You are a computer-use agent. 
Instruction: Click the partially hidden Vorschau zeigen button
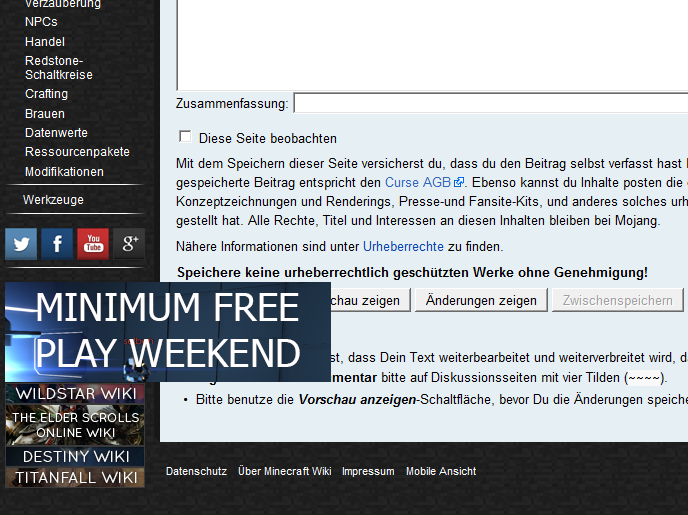pyautogui.click(x=370, y=300)
